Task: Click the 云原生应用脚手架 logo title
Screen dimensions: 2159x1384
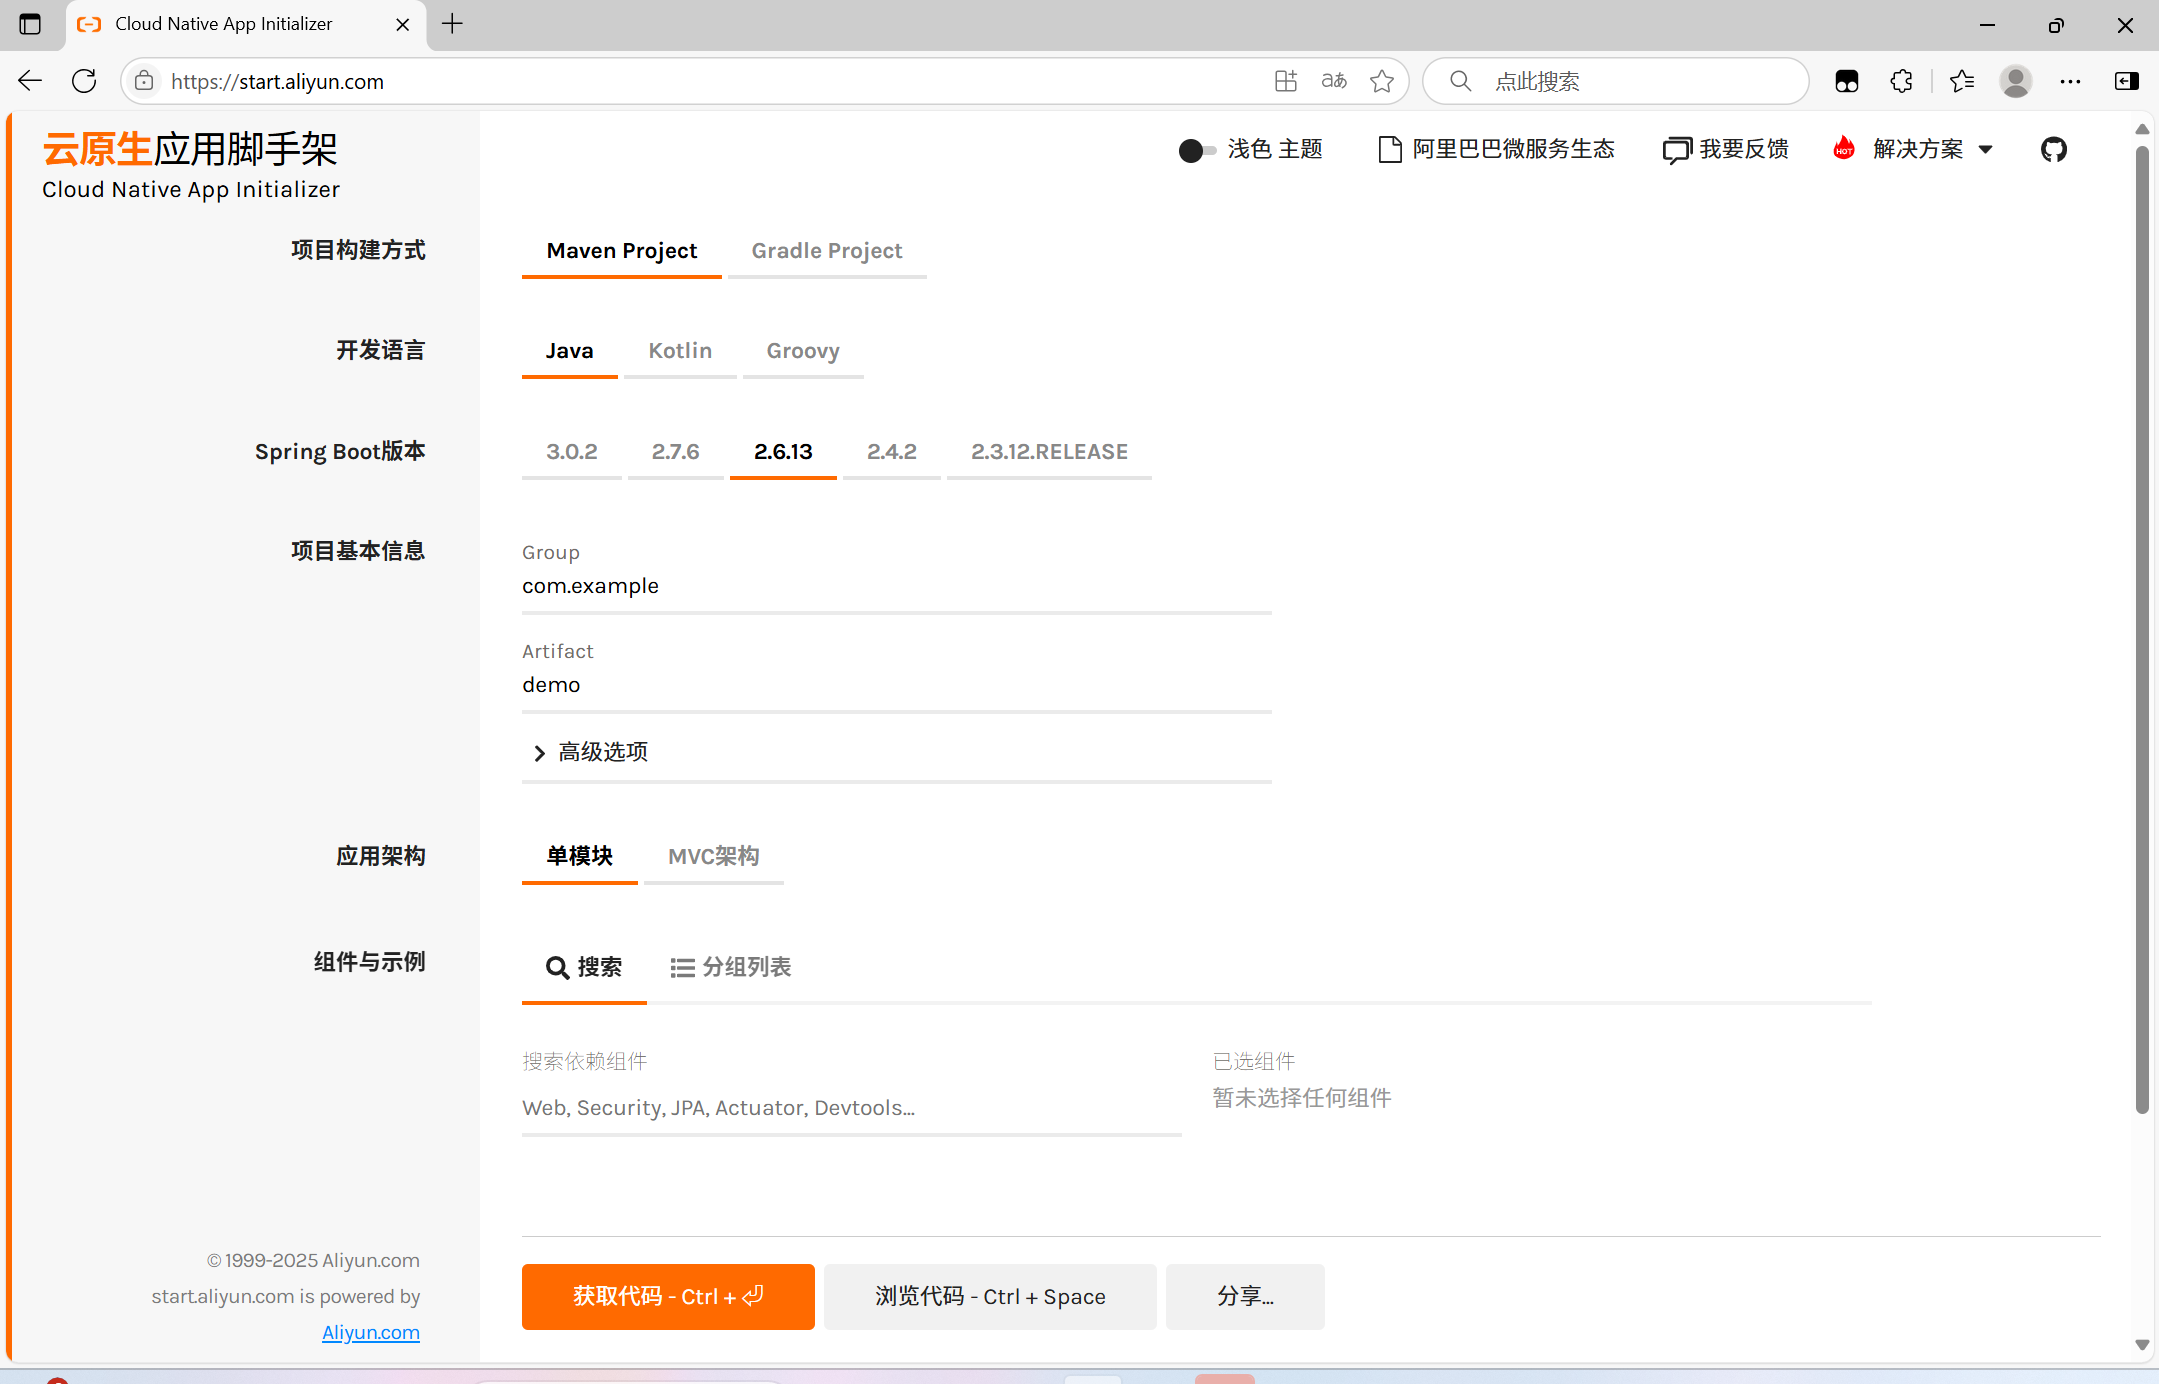Action: coord(190,150)
